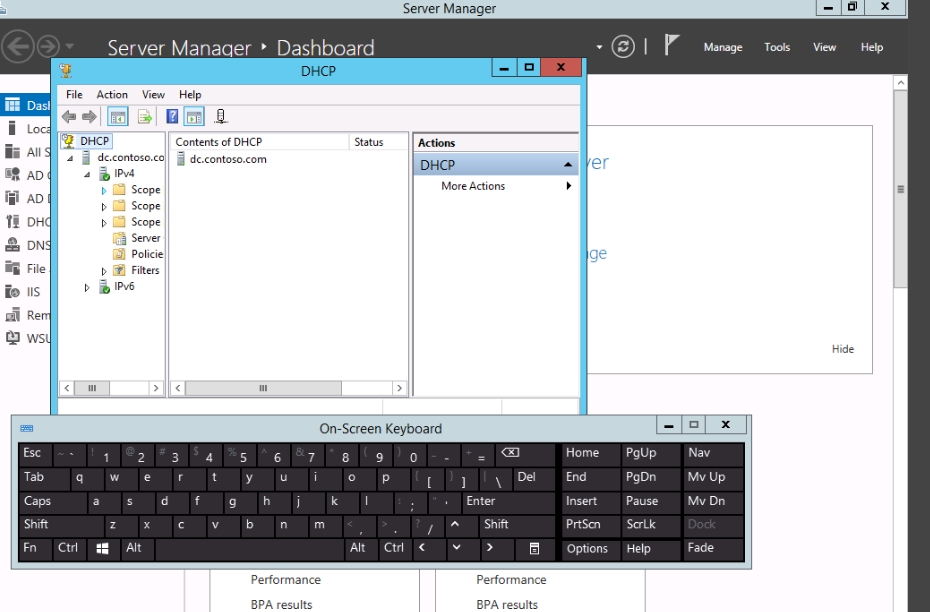
Task: Tap the Backspace key on On-Screen Keyboard
Action: [524, 454]
